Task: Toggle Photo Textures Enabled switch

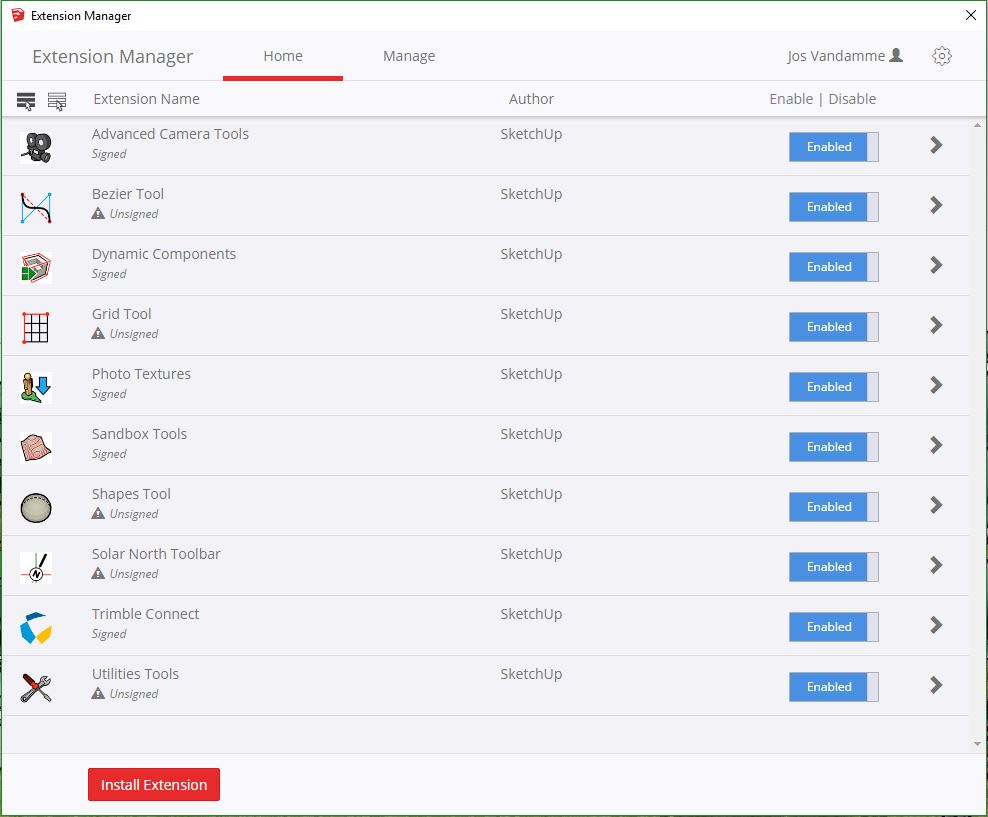Action: tap(834, 387)
